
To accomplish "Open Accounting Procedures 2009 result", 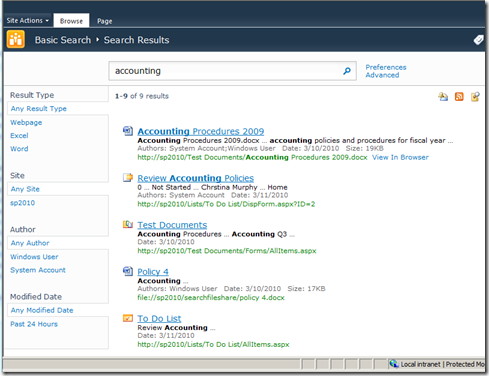I will click(201, 131).
